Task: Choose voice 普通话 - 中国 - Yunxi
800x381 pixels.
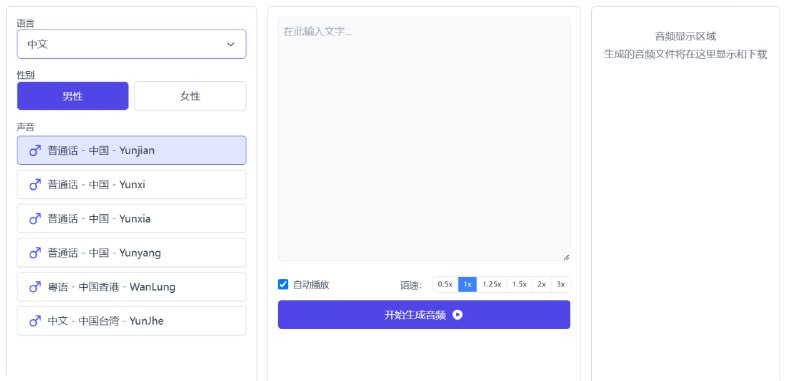Action: (x=132, y=185)
